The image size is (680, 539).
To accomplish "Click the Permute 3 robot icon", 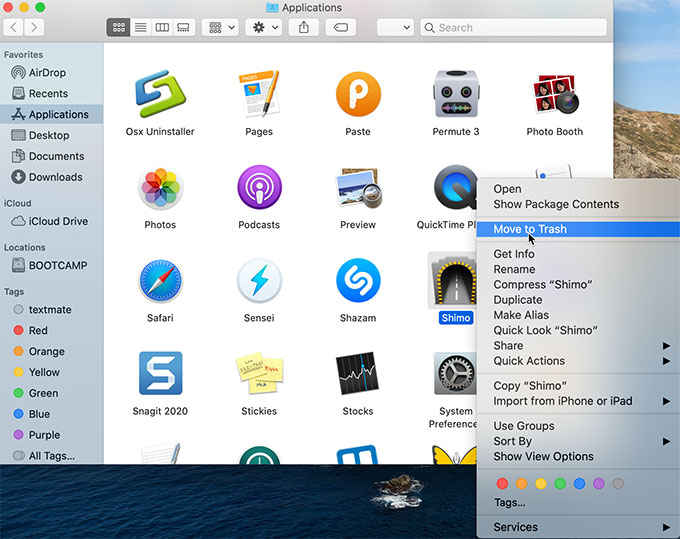I will 455,94.
